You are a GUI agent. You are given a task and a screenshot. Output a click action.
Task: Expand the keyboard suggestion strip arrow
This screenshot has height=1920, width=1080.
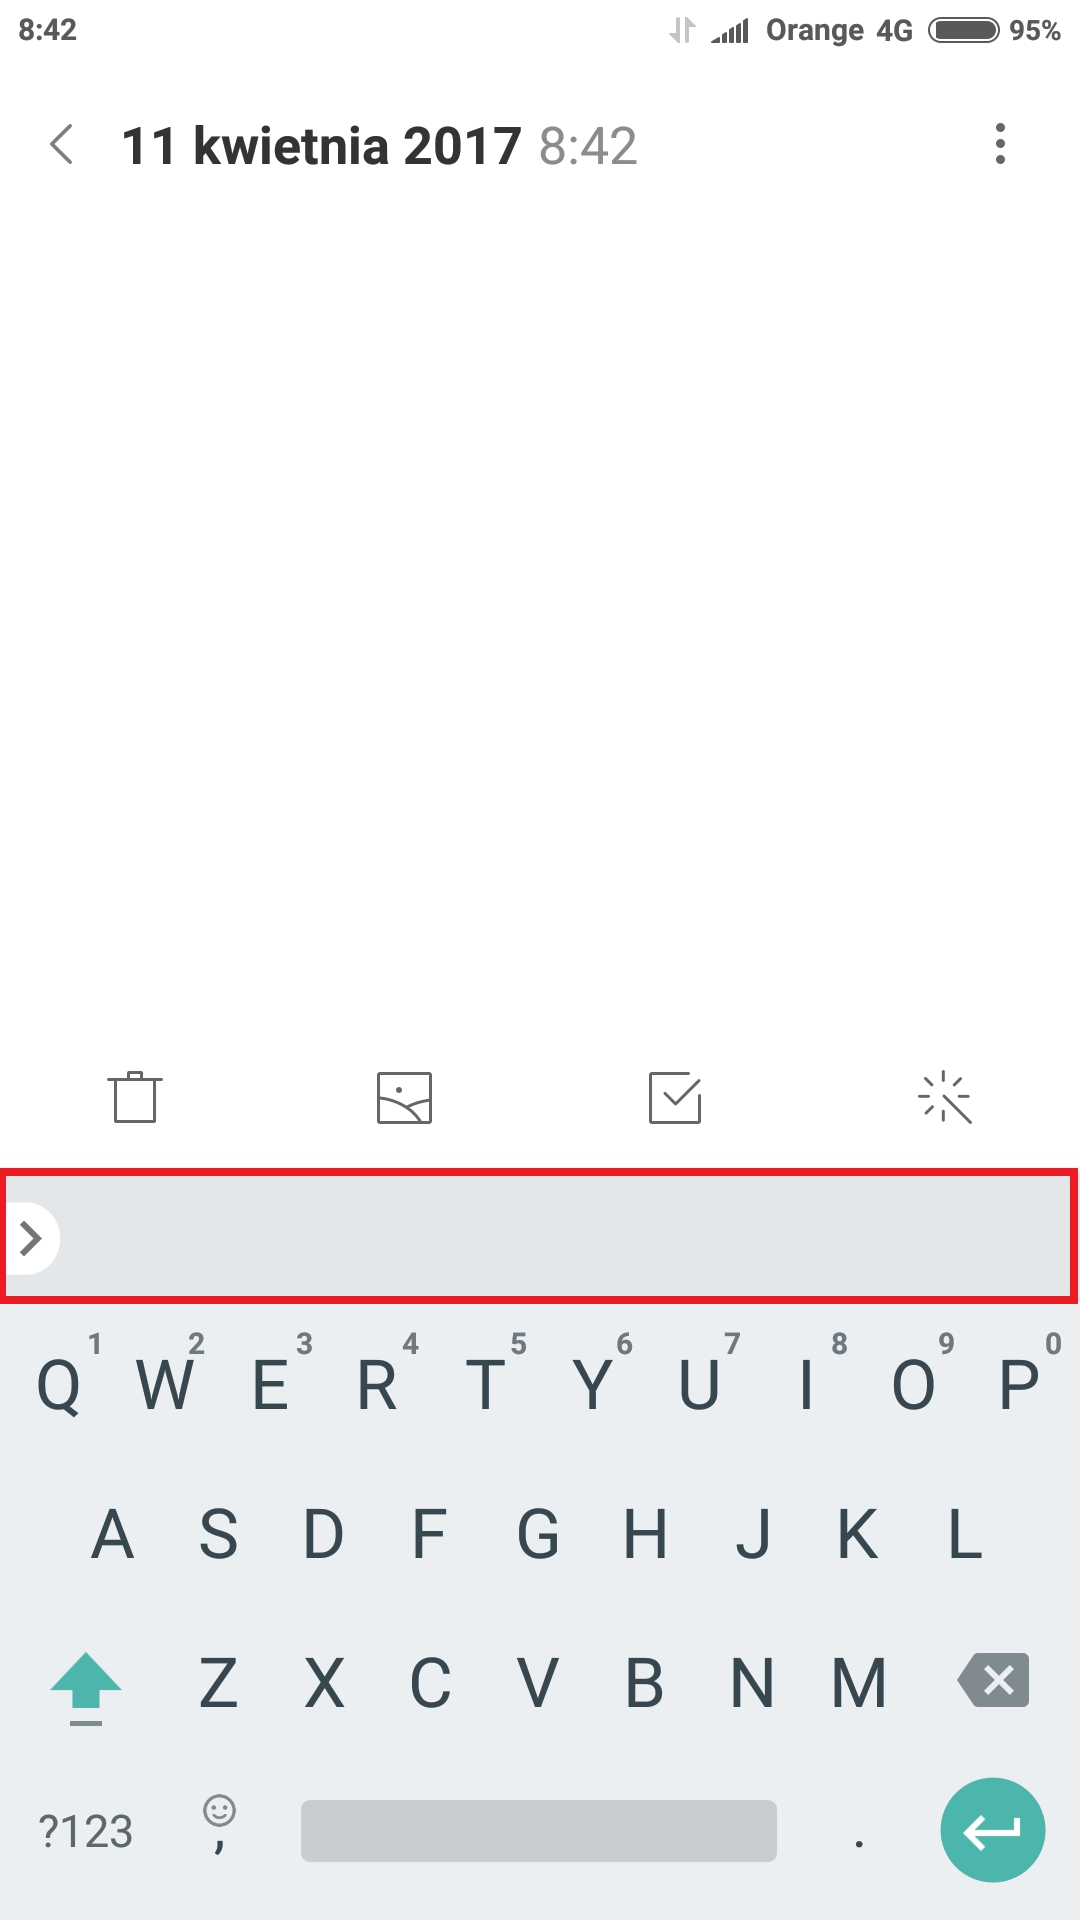pyautogui.click(x=30, y=1238)
